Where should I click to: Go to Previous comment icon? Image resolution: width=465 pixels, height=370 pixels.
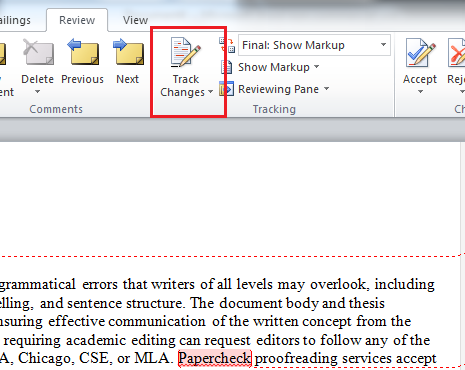pyautogui.click(x=83, y=52)
